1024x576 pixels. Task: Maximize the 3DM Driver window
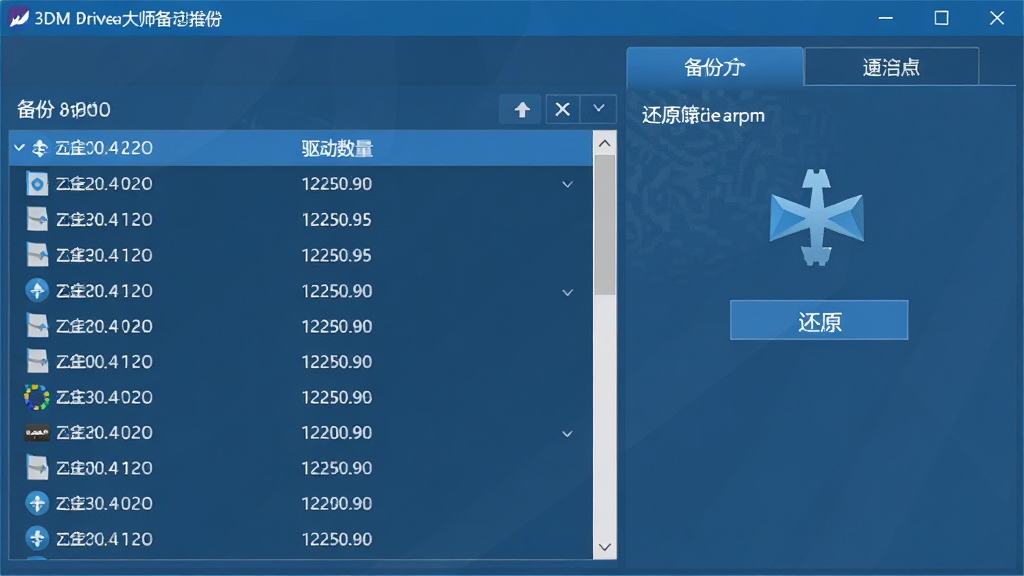pyautogui.click(x=941, y=18)
